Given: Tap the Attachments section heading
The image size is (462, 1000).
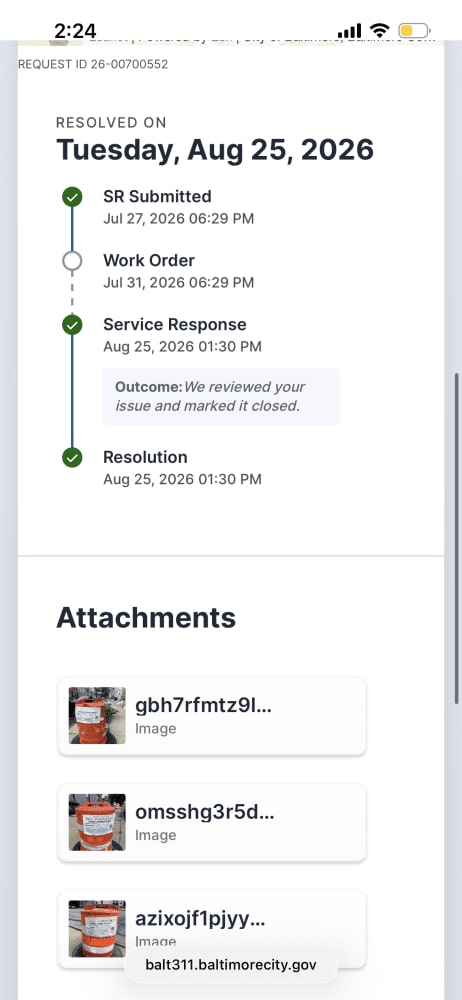Looking at the screenshot, I should [x=146, y=617].
